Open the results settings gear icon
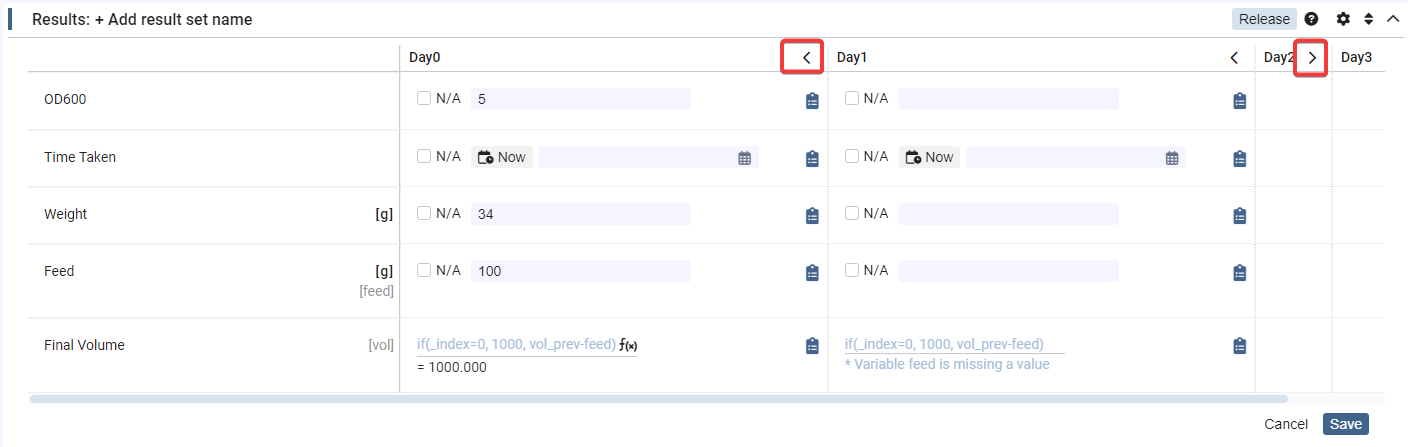Viewport: 1408px width, 447px height. click(1343, 19)
